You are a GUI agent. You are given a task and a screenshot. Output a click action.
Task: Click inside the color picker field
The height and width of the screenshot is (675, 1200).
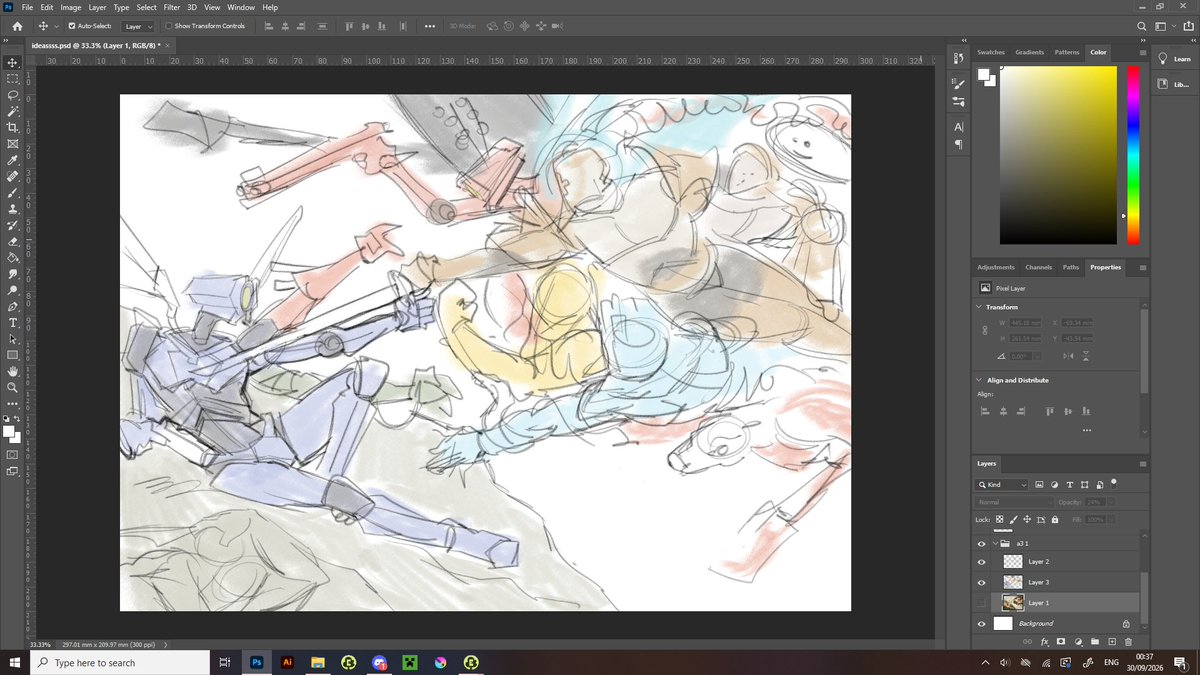coord(1058,155)
